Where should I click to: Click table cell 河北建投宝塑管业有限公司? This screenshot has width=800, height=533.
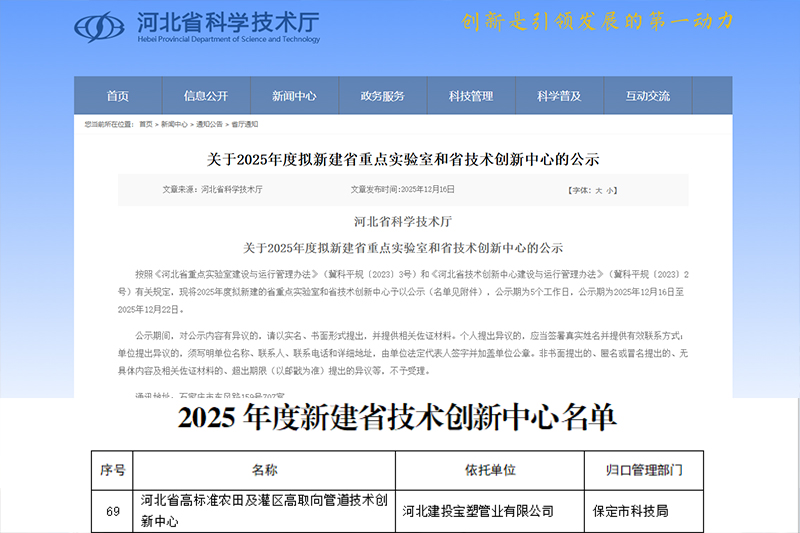pyautogui.click(x=477, y=511)
